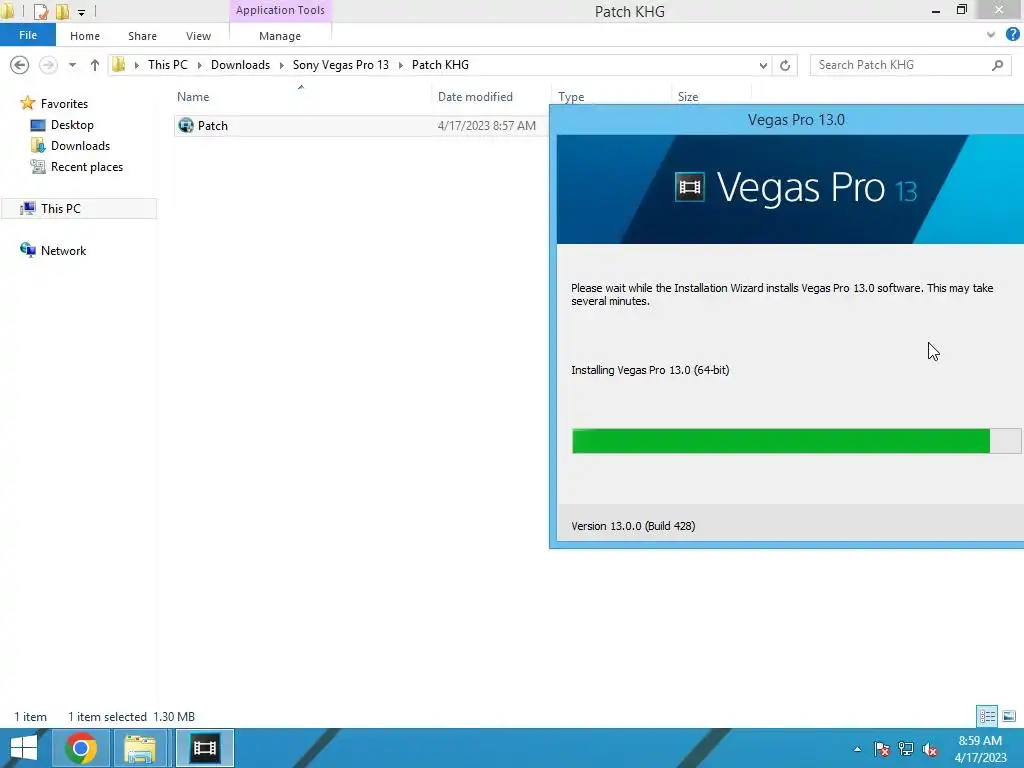Expand chevron after Sony Vegas Pro 13
This screenshot has height=768, width=1024.
click(x=400, y=65)
